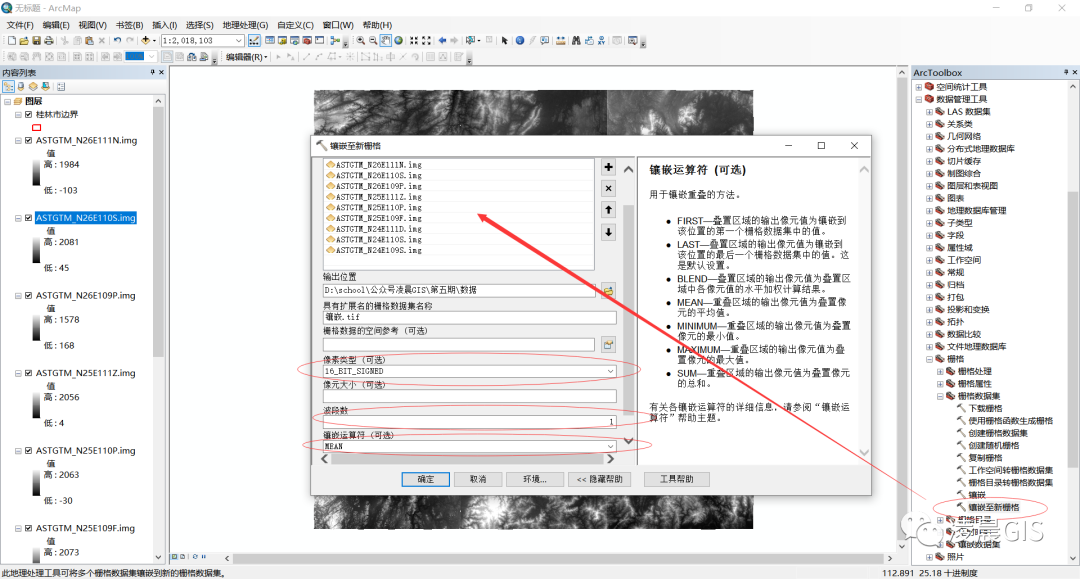The image size is (1080, 579).
Task: Open the map scale 1:2,018,103 dropdown
Action: pos(238,41)
